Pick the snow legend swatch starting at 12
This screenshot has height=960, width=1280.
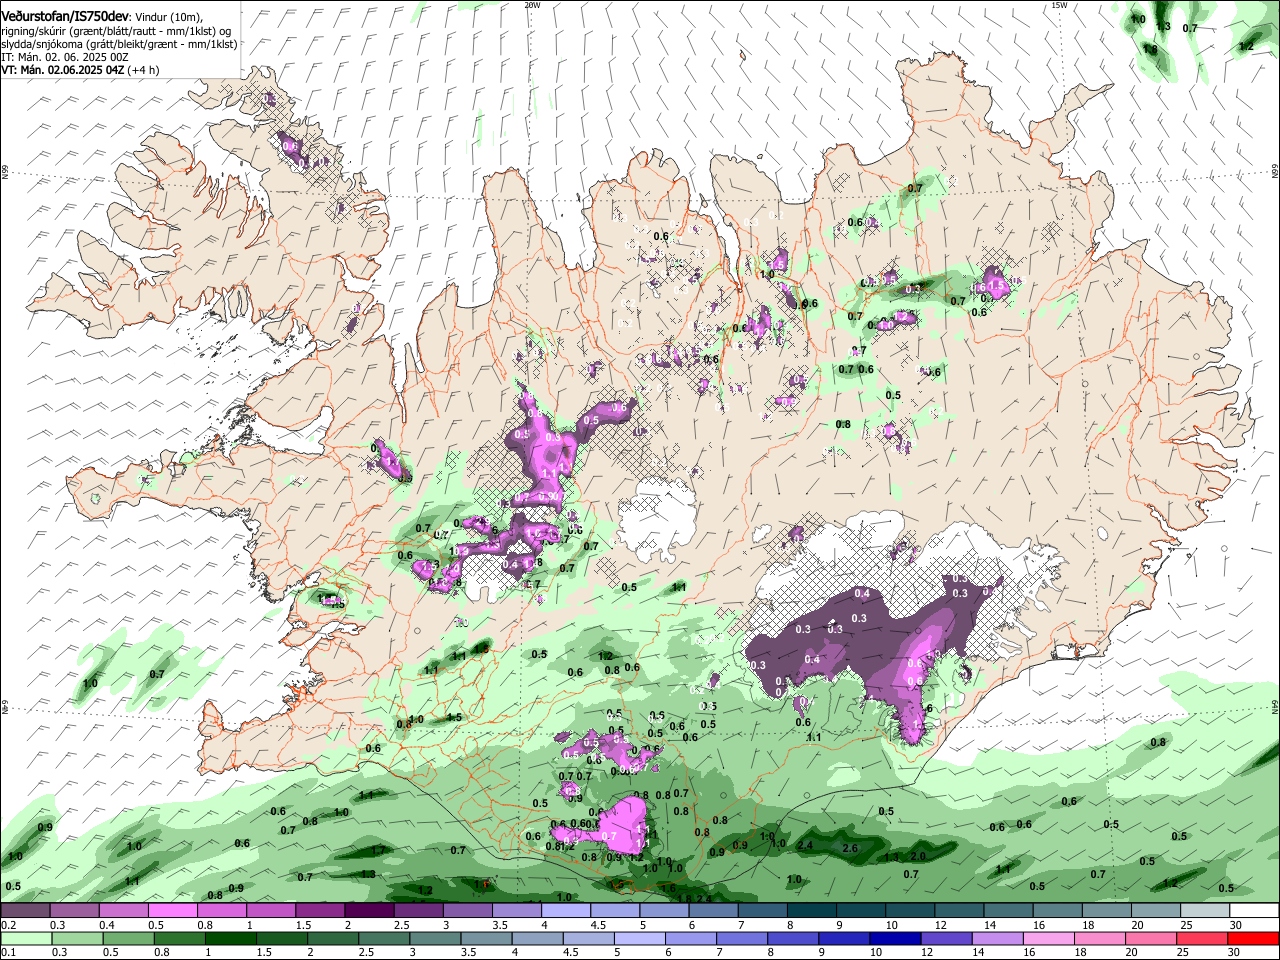[959, 911]
